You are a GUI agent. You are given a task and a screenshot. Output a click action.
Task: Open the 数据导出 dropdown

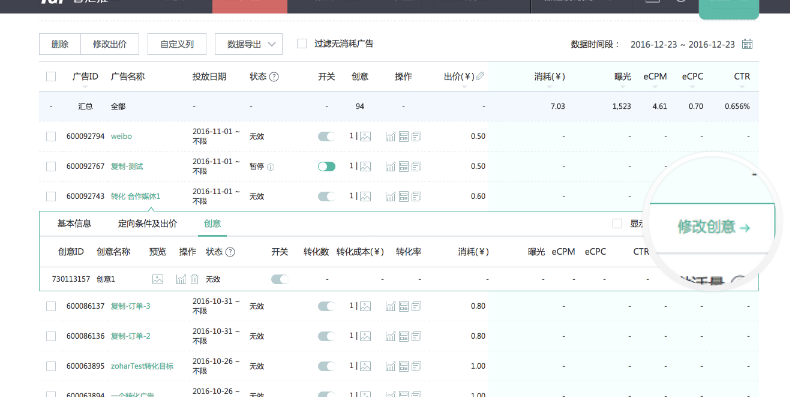tap(249, 44)
